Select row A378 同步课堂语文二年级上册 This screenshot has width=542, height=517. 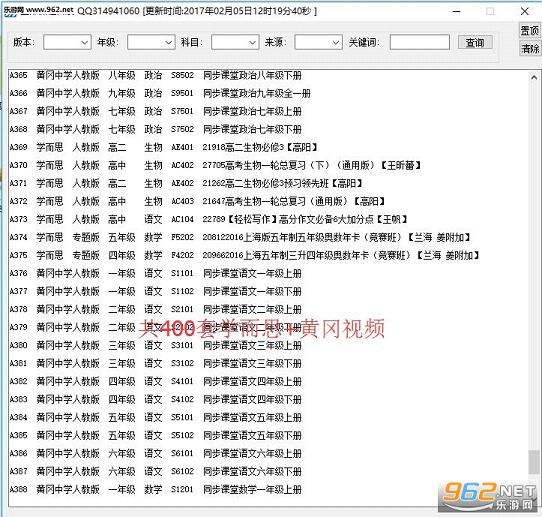click(156, 309)
